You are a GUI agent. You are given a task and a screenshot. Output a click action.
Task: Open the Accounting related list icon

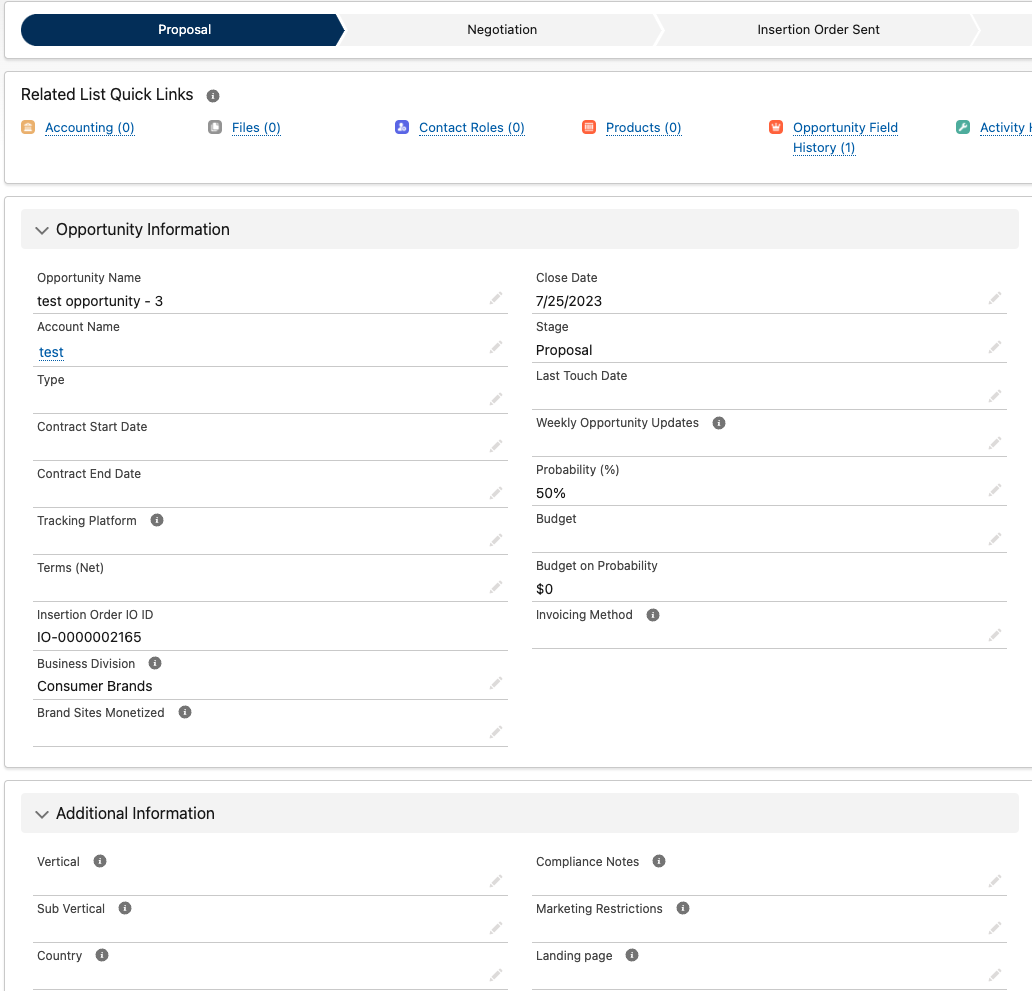pos(28,127)
